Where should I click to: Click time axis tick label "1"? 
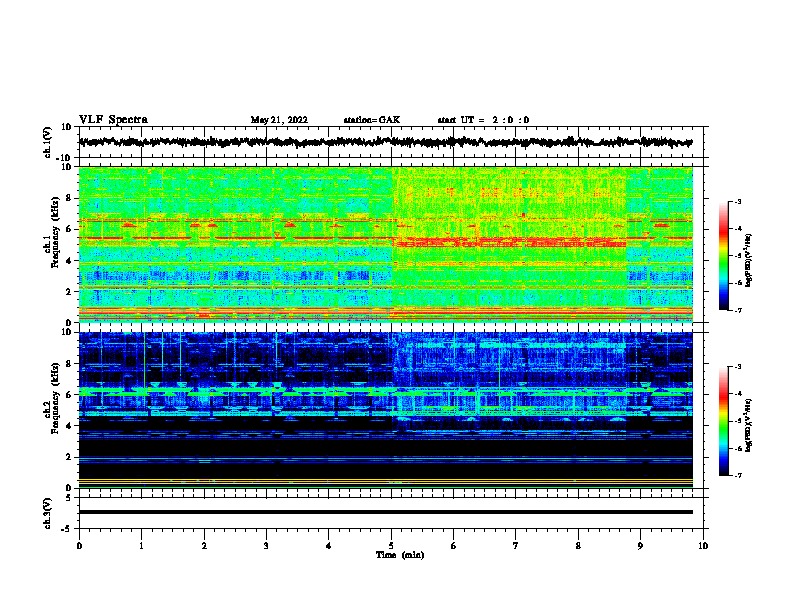point(141,546)
